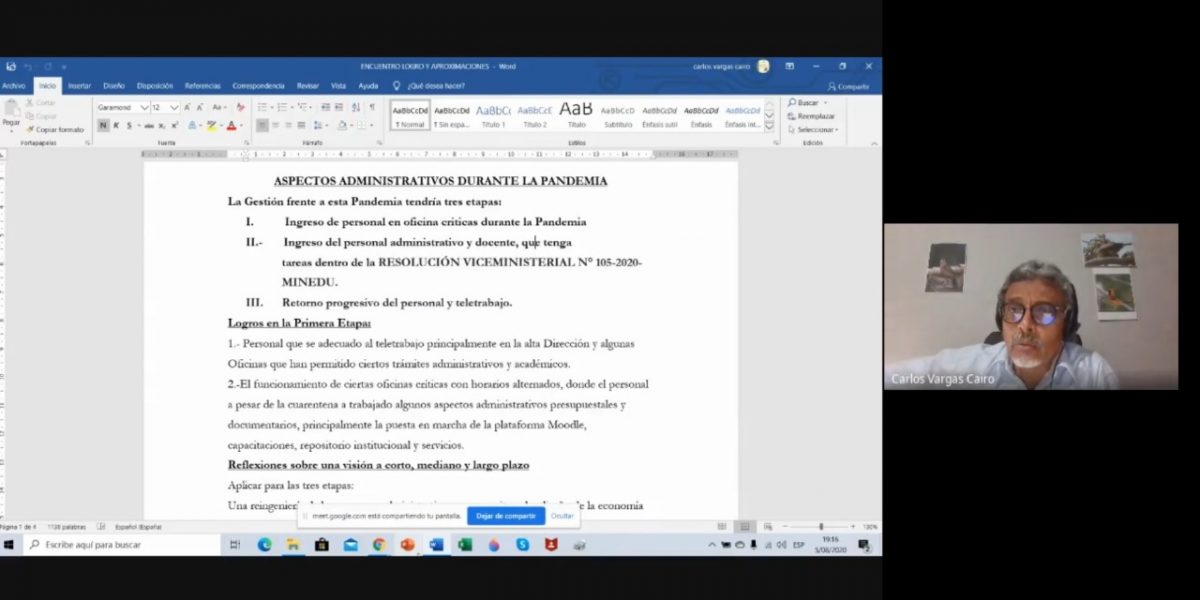This screenshot has height=600, width=1200.
Task: Open the font size 12 dropdown
Action: [175, 107]
